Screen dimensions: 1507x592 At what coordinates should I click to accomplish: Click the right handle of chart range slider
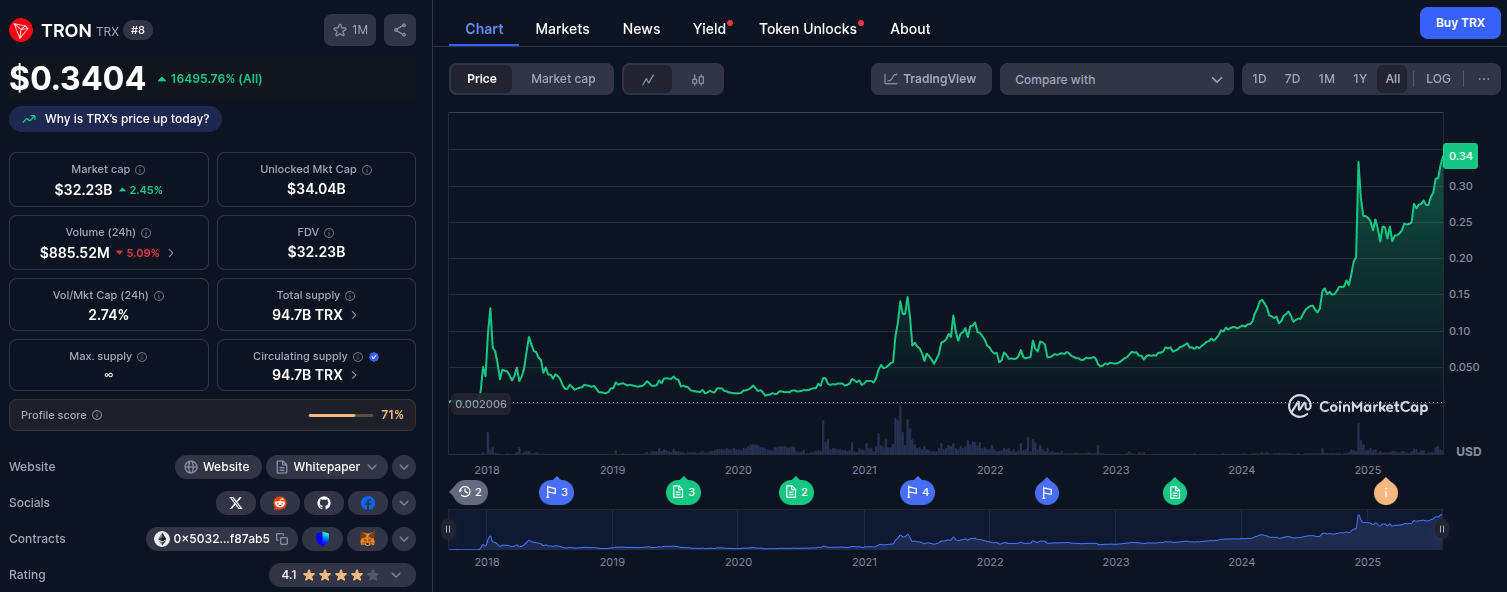[x=1442, y=529]
